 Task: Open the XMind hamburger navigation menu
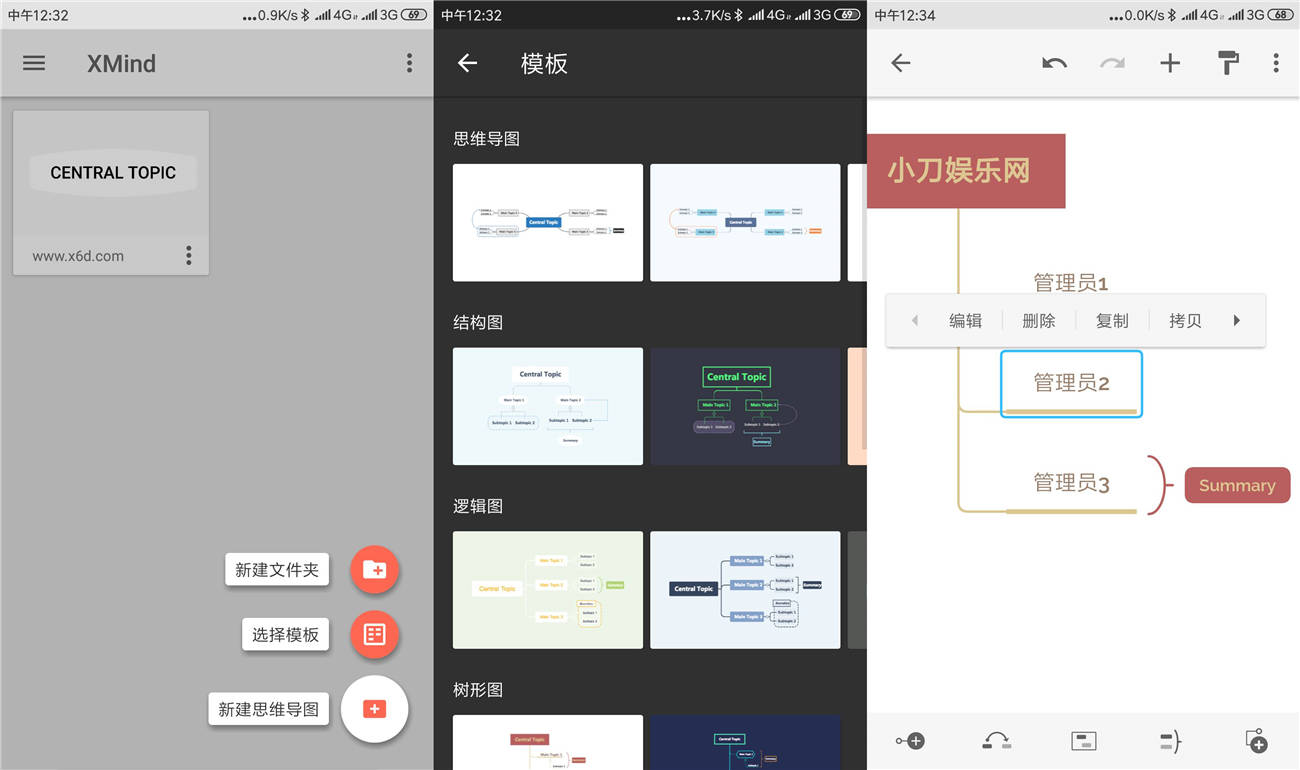click(x=34, y=63)
